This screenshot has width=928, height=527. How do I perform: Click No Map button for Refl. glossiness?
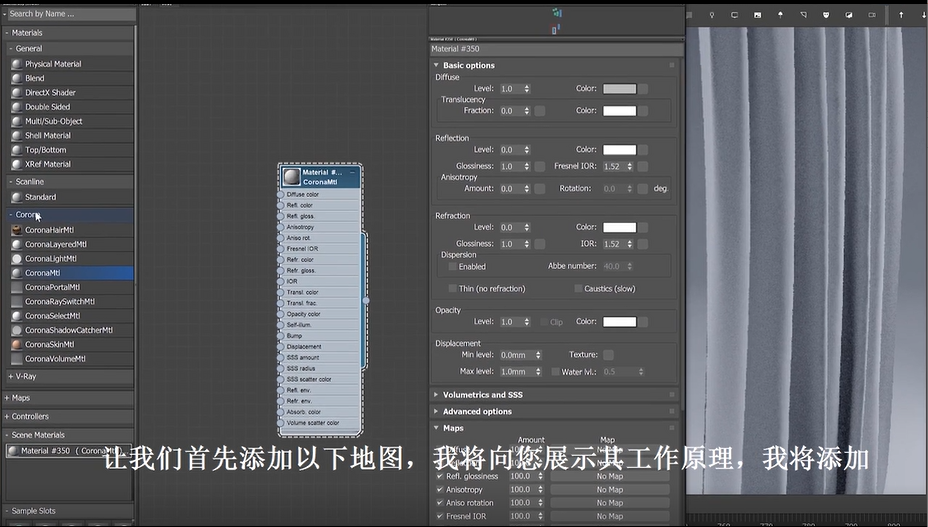[x=610, y=476]
